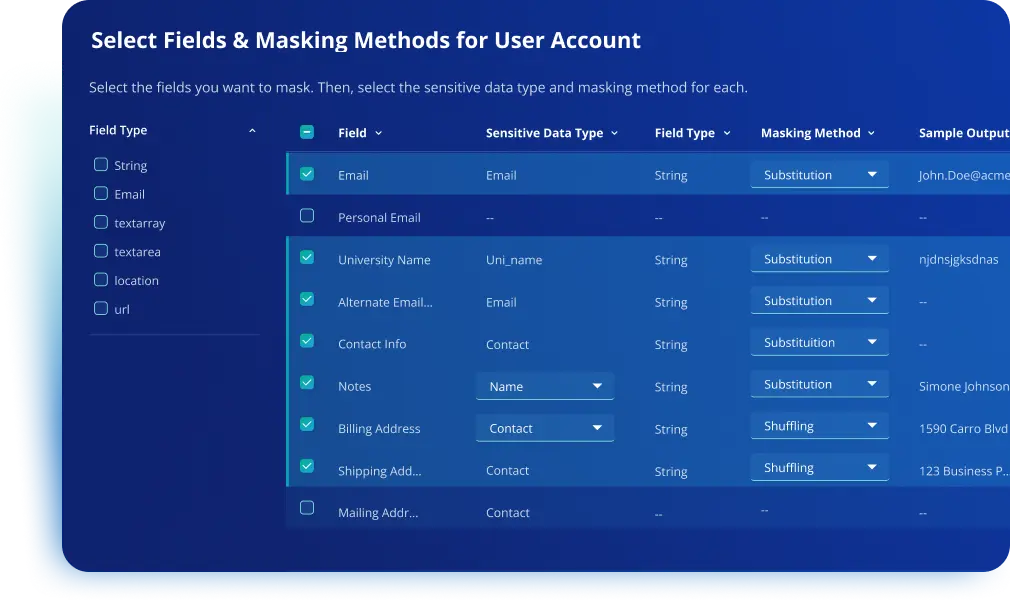Click the Uni_name data type cell
1010x602 pixels.
[514, 260]
